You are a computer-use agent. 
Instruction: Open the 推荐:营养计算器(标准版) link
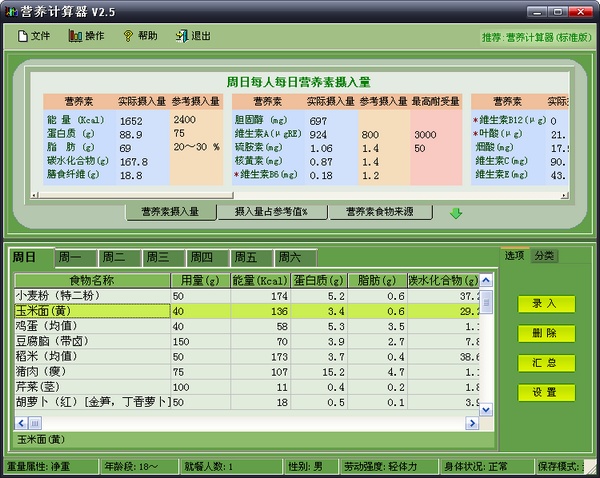point(536,38)
